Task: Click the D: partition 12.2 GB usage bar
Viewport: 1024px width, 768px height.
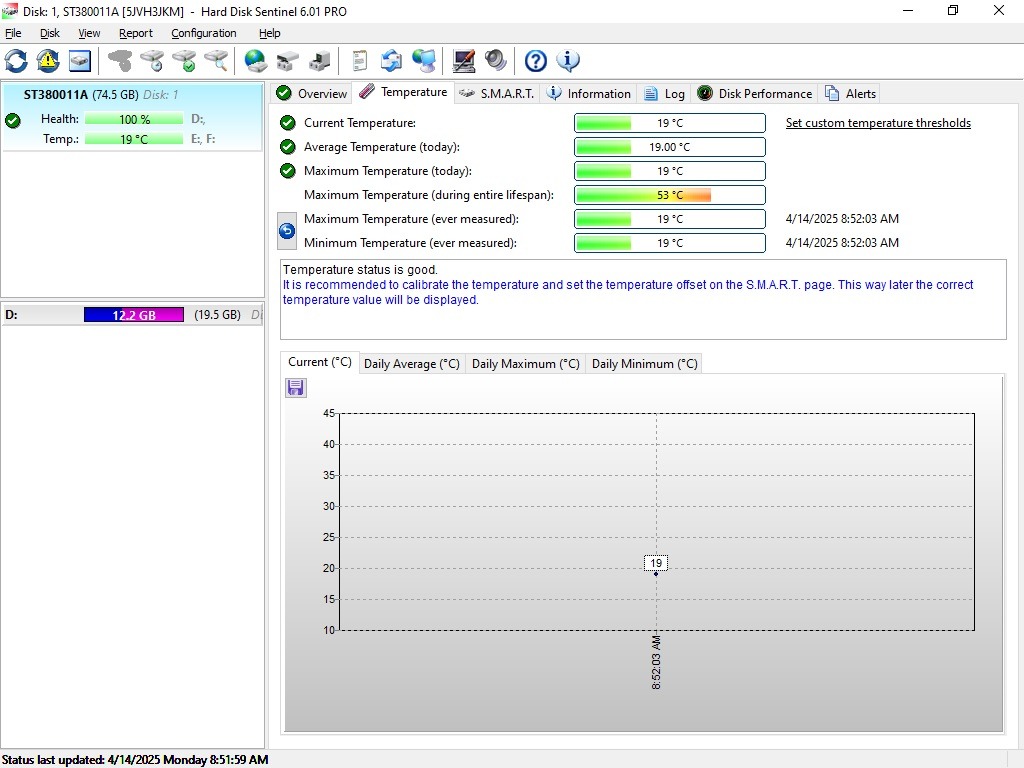Action: click(x=134, y=315)
